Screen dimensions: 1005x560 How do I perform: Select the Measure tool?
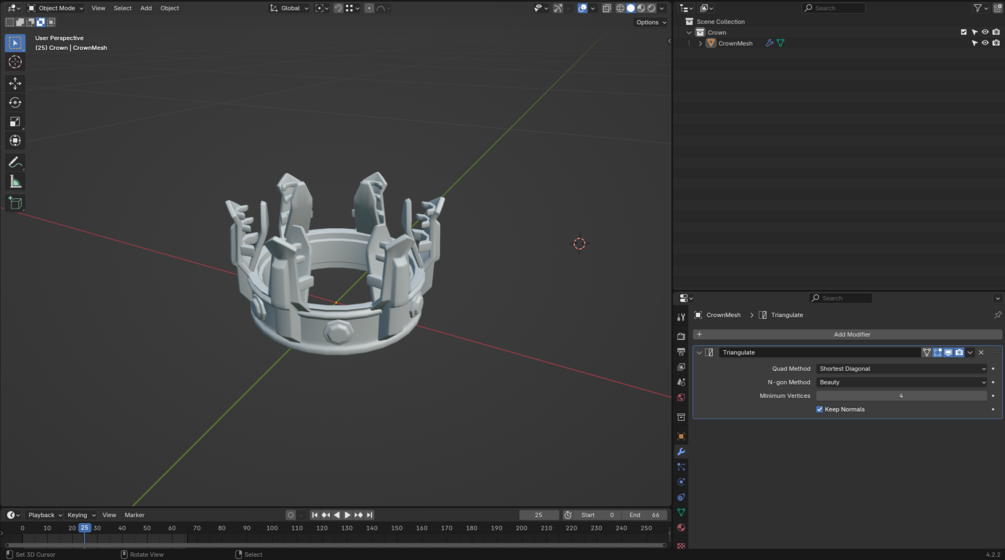tap(15, 182)
